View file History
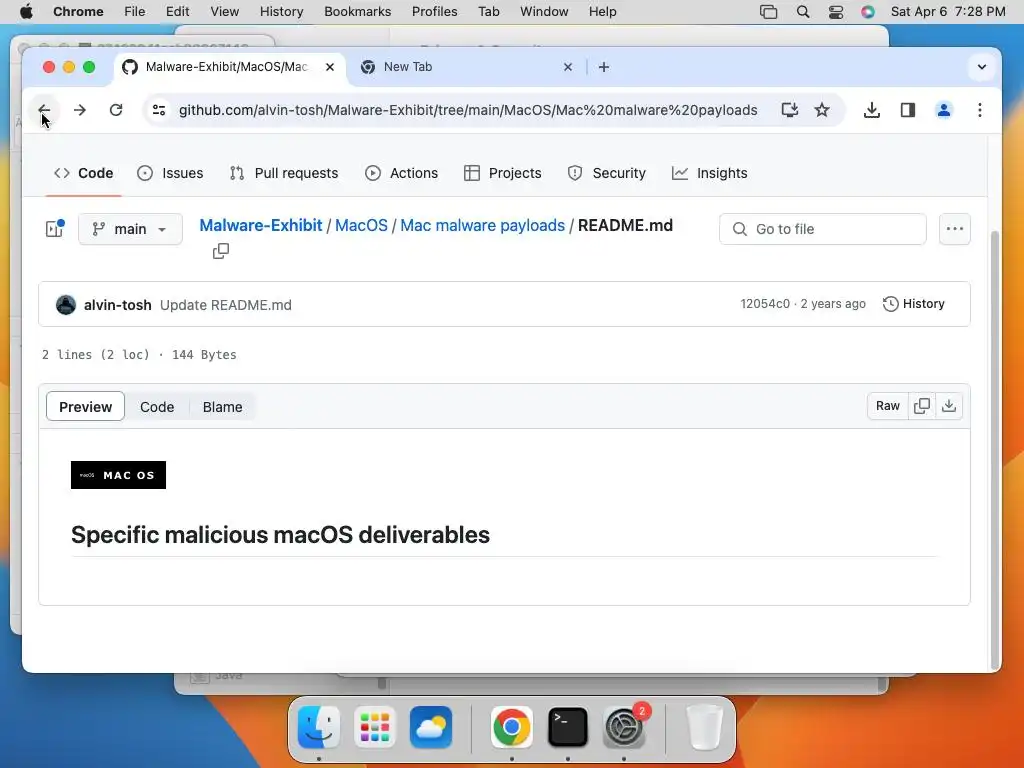The height and width of the screenshot is (768, 1024). (914, 304)
